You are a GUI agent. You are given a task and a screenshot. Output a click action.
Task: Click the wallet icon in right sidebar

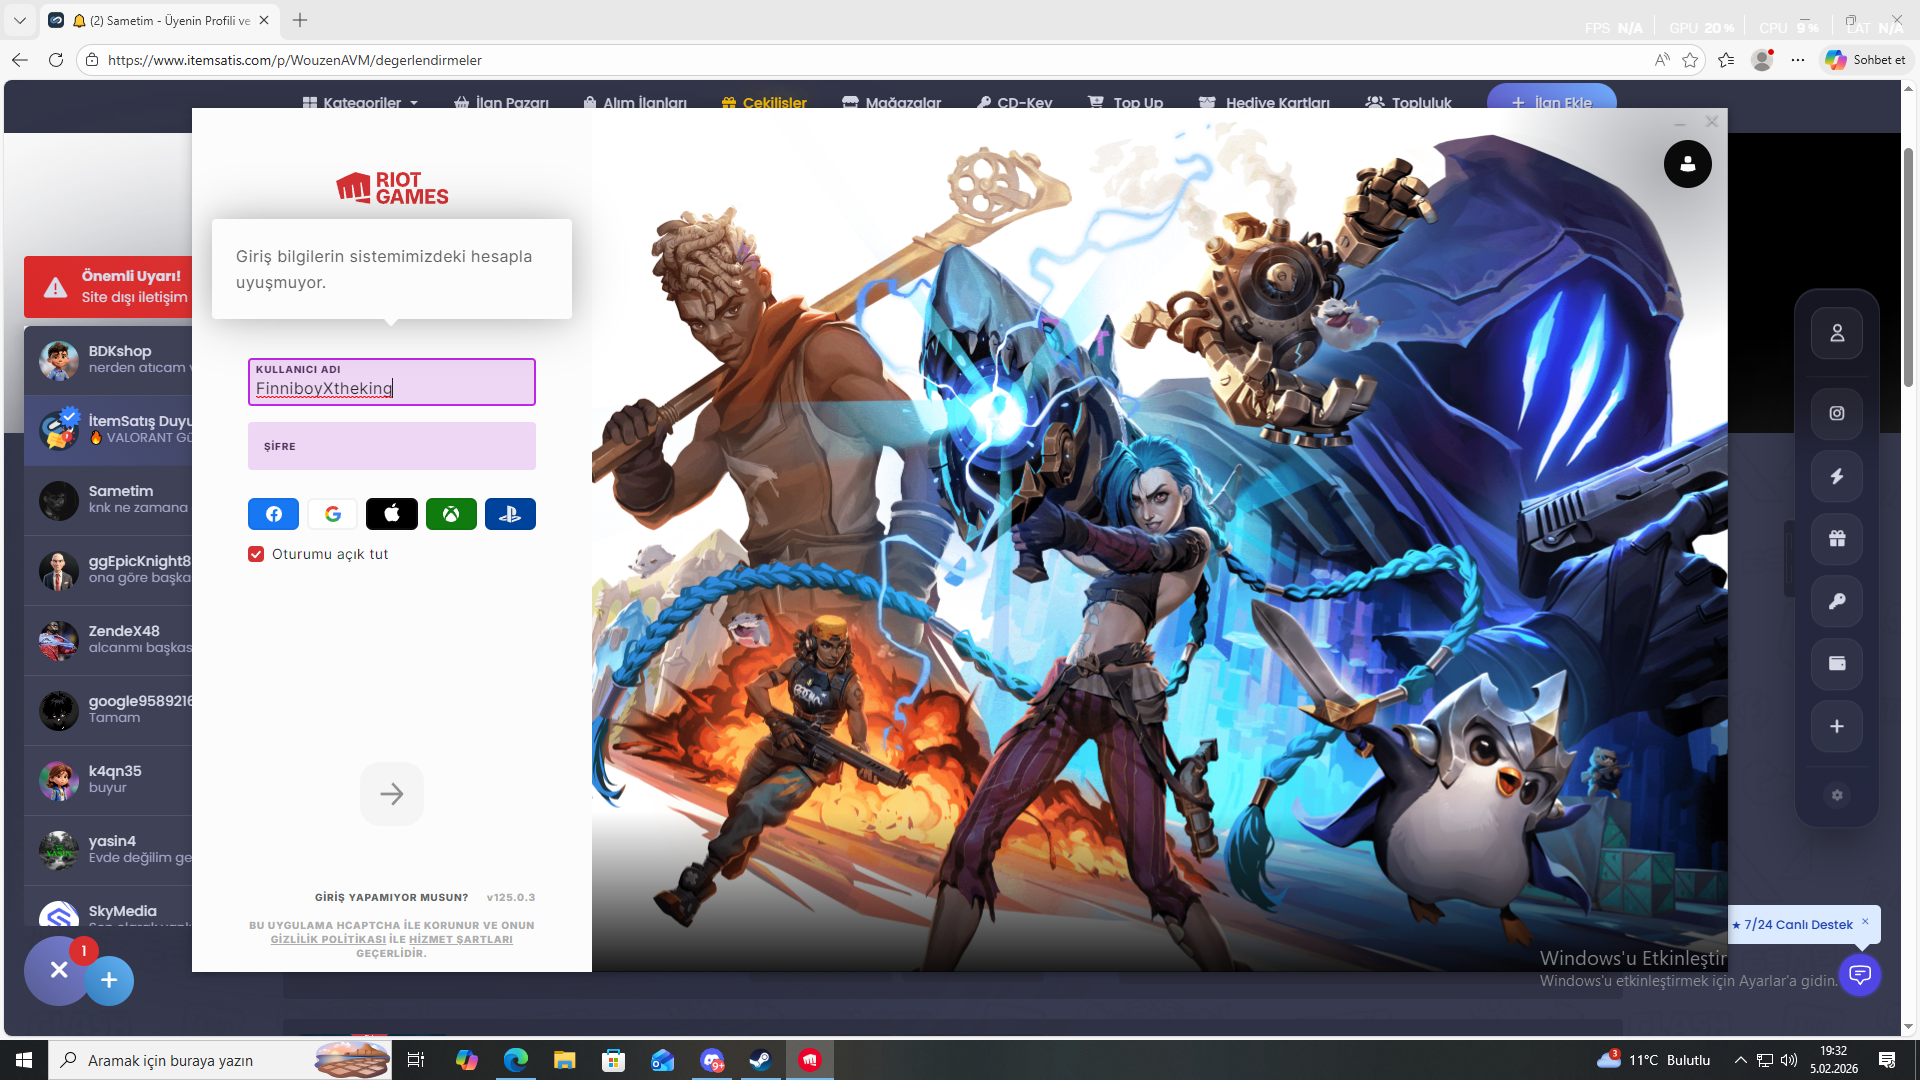[x=1837, y=663]
